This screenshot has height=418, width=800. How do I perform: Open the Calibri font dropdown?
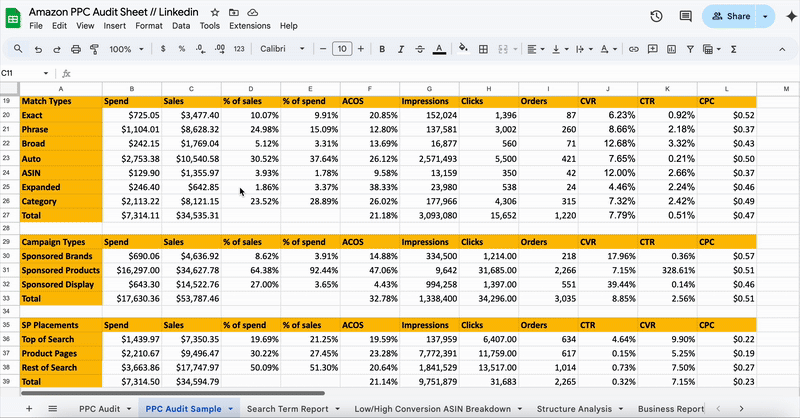point(283,49)
